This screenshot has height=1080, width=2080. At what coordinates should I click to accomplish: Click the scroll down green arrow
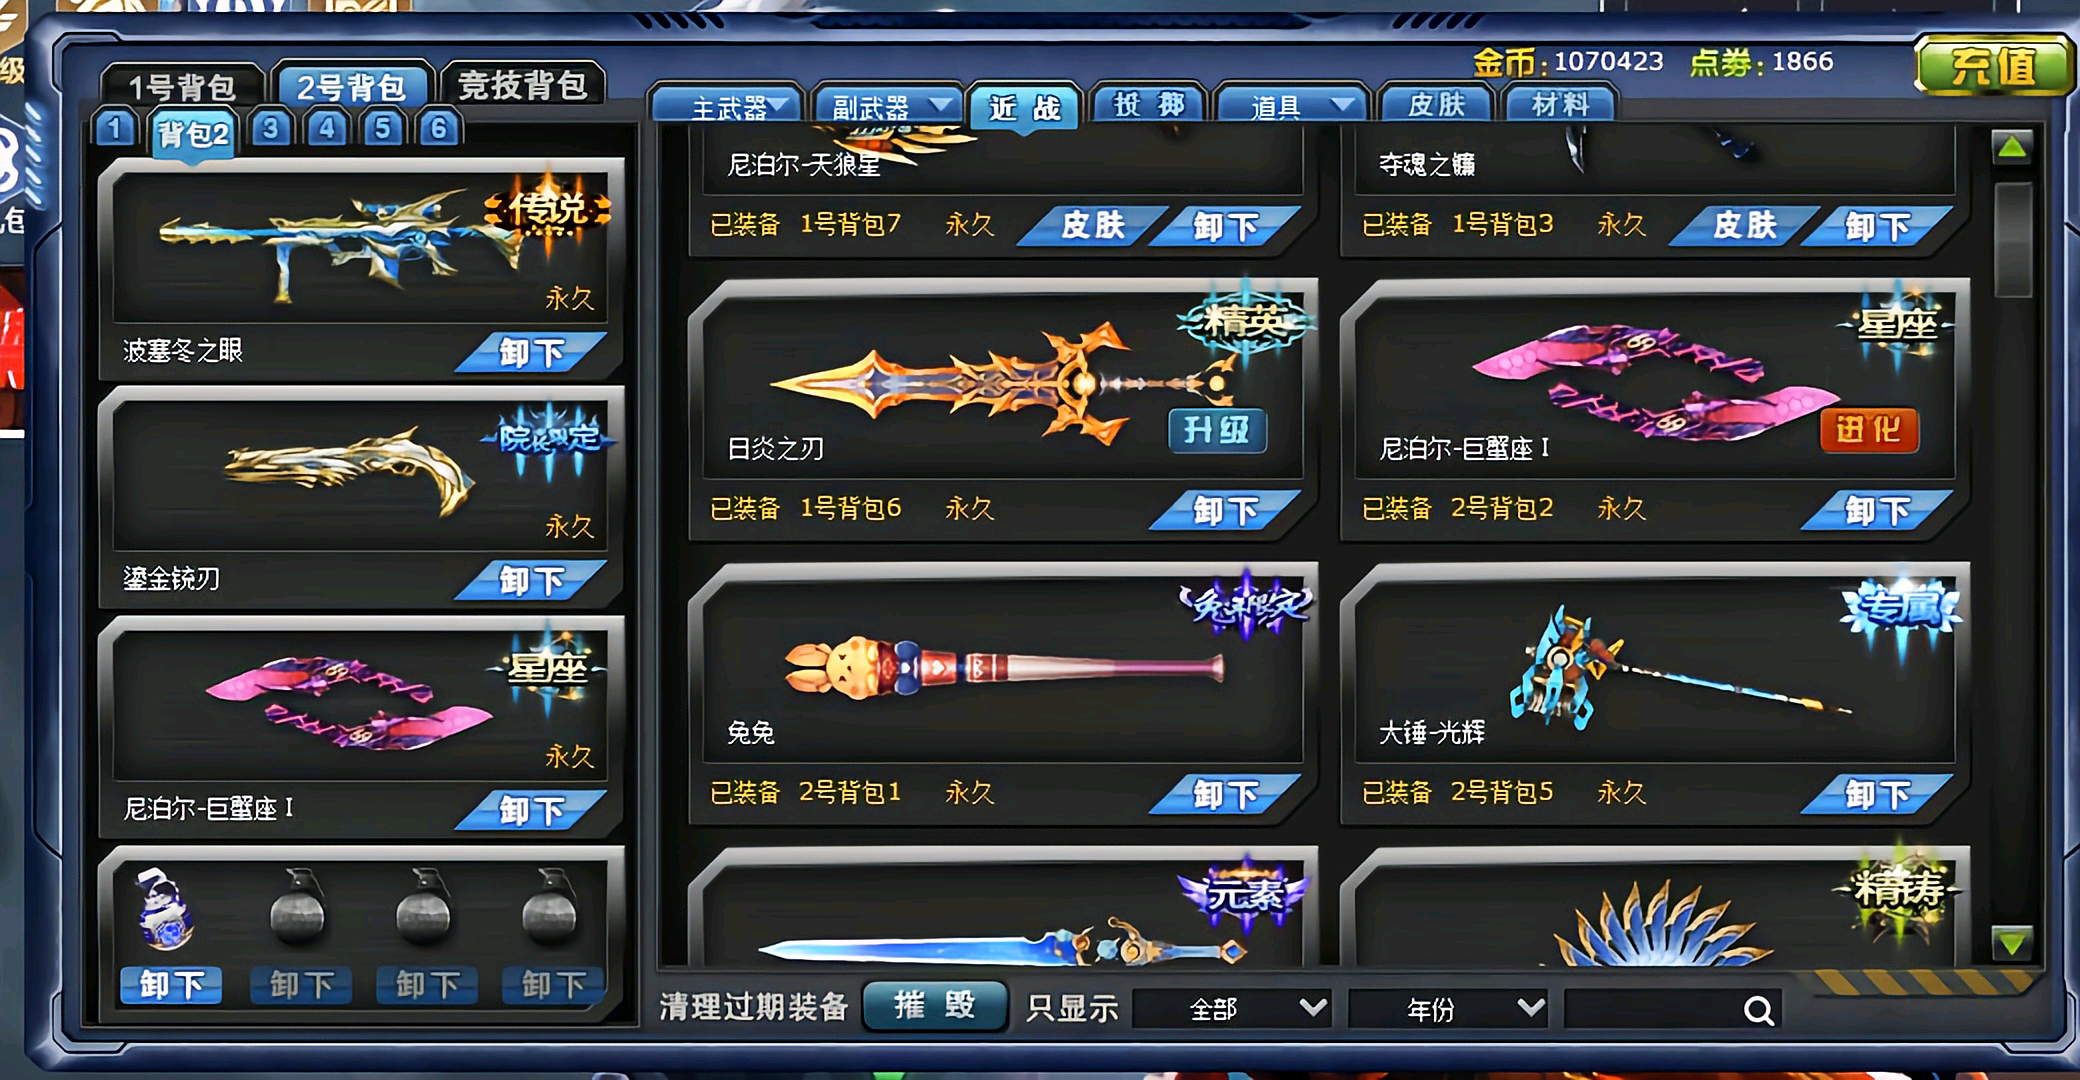[2011, 941]
